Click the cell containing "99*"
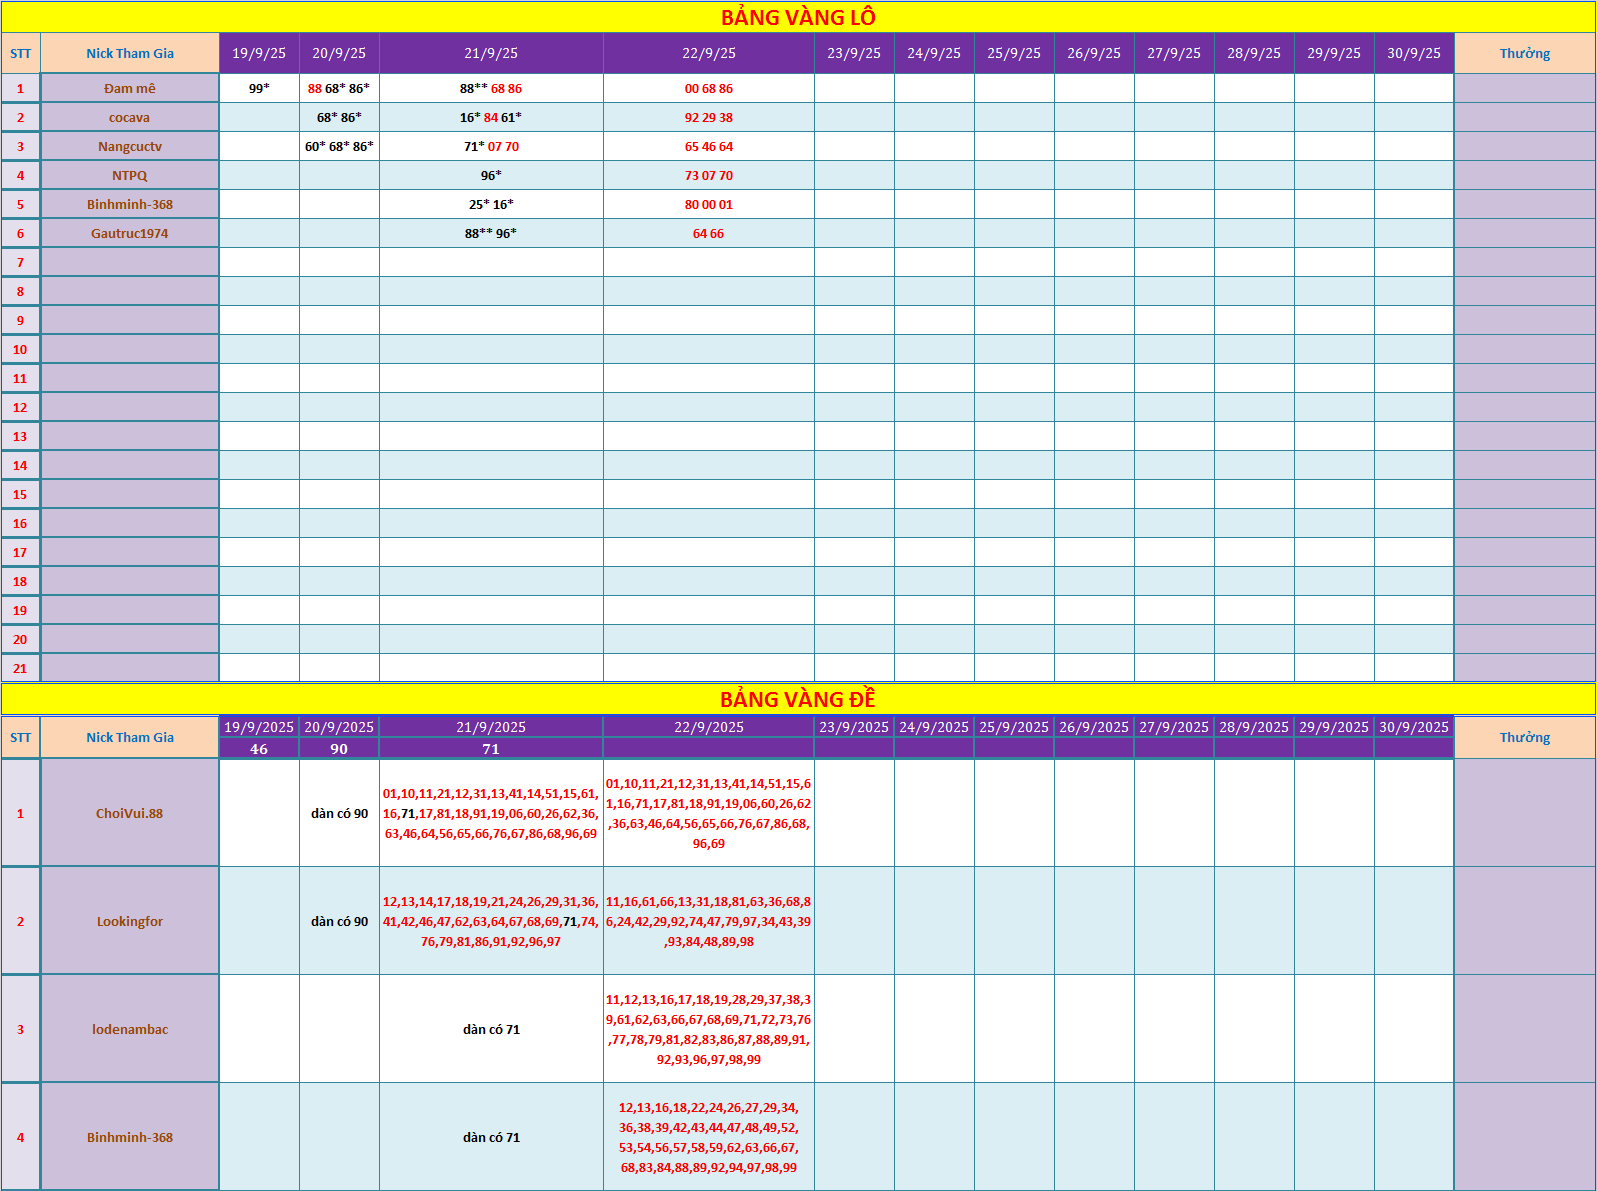This screenshot has width=1597, height=1191. point(259,88)
